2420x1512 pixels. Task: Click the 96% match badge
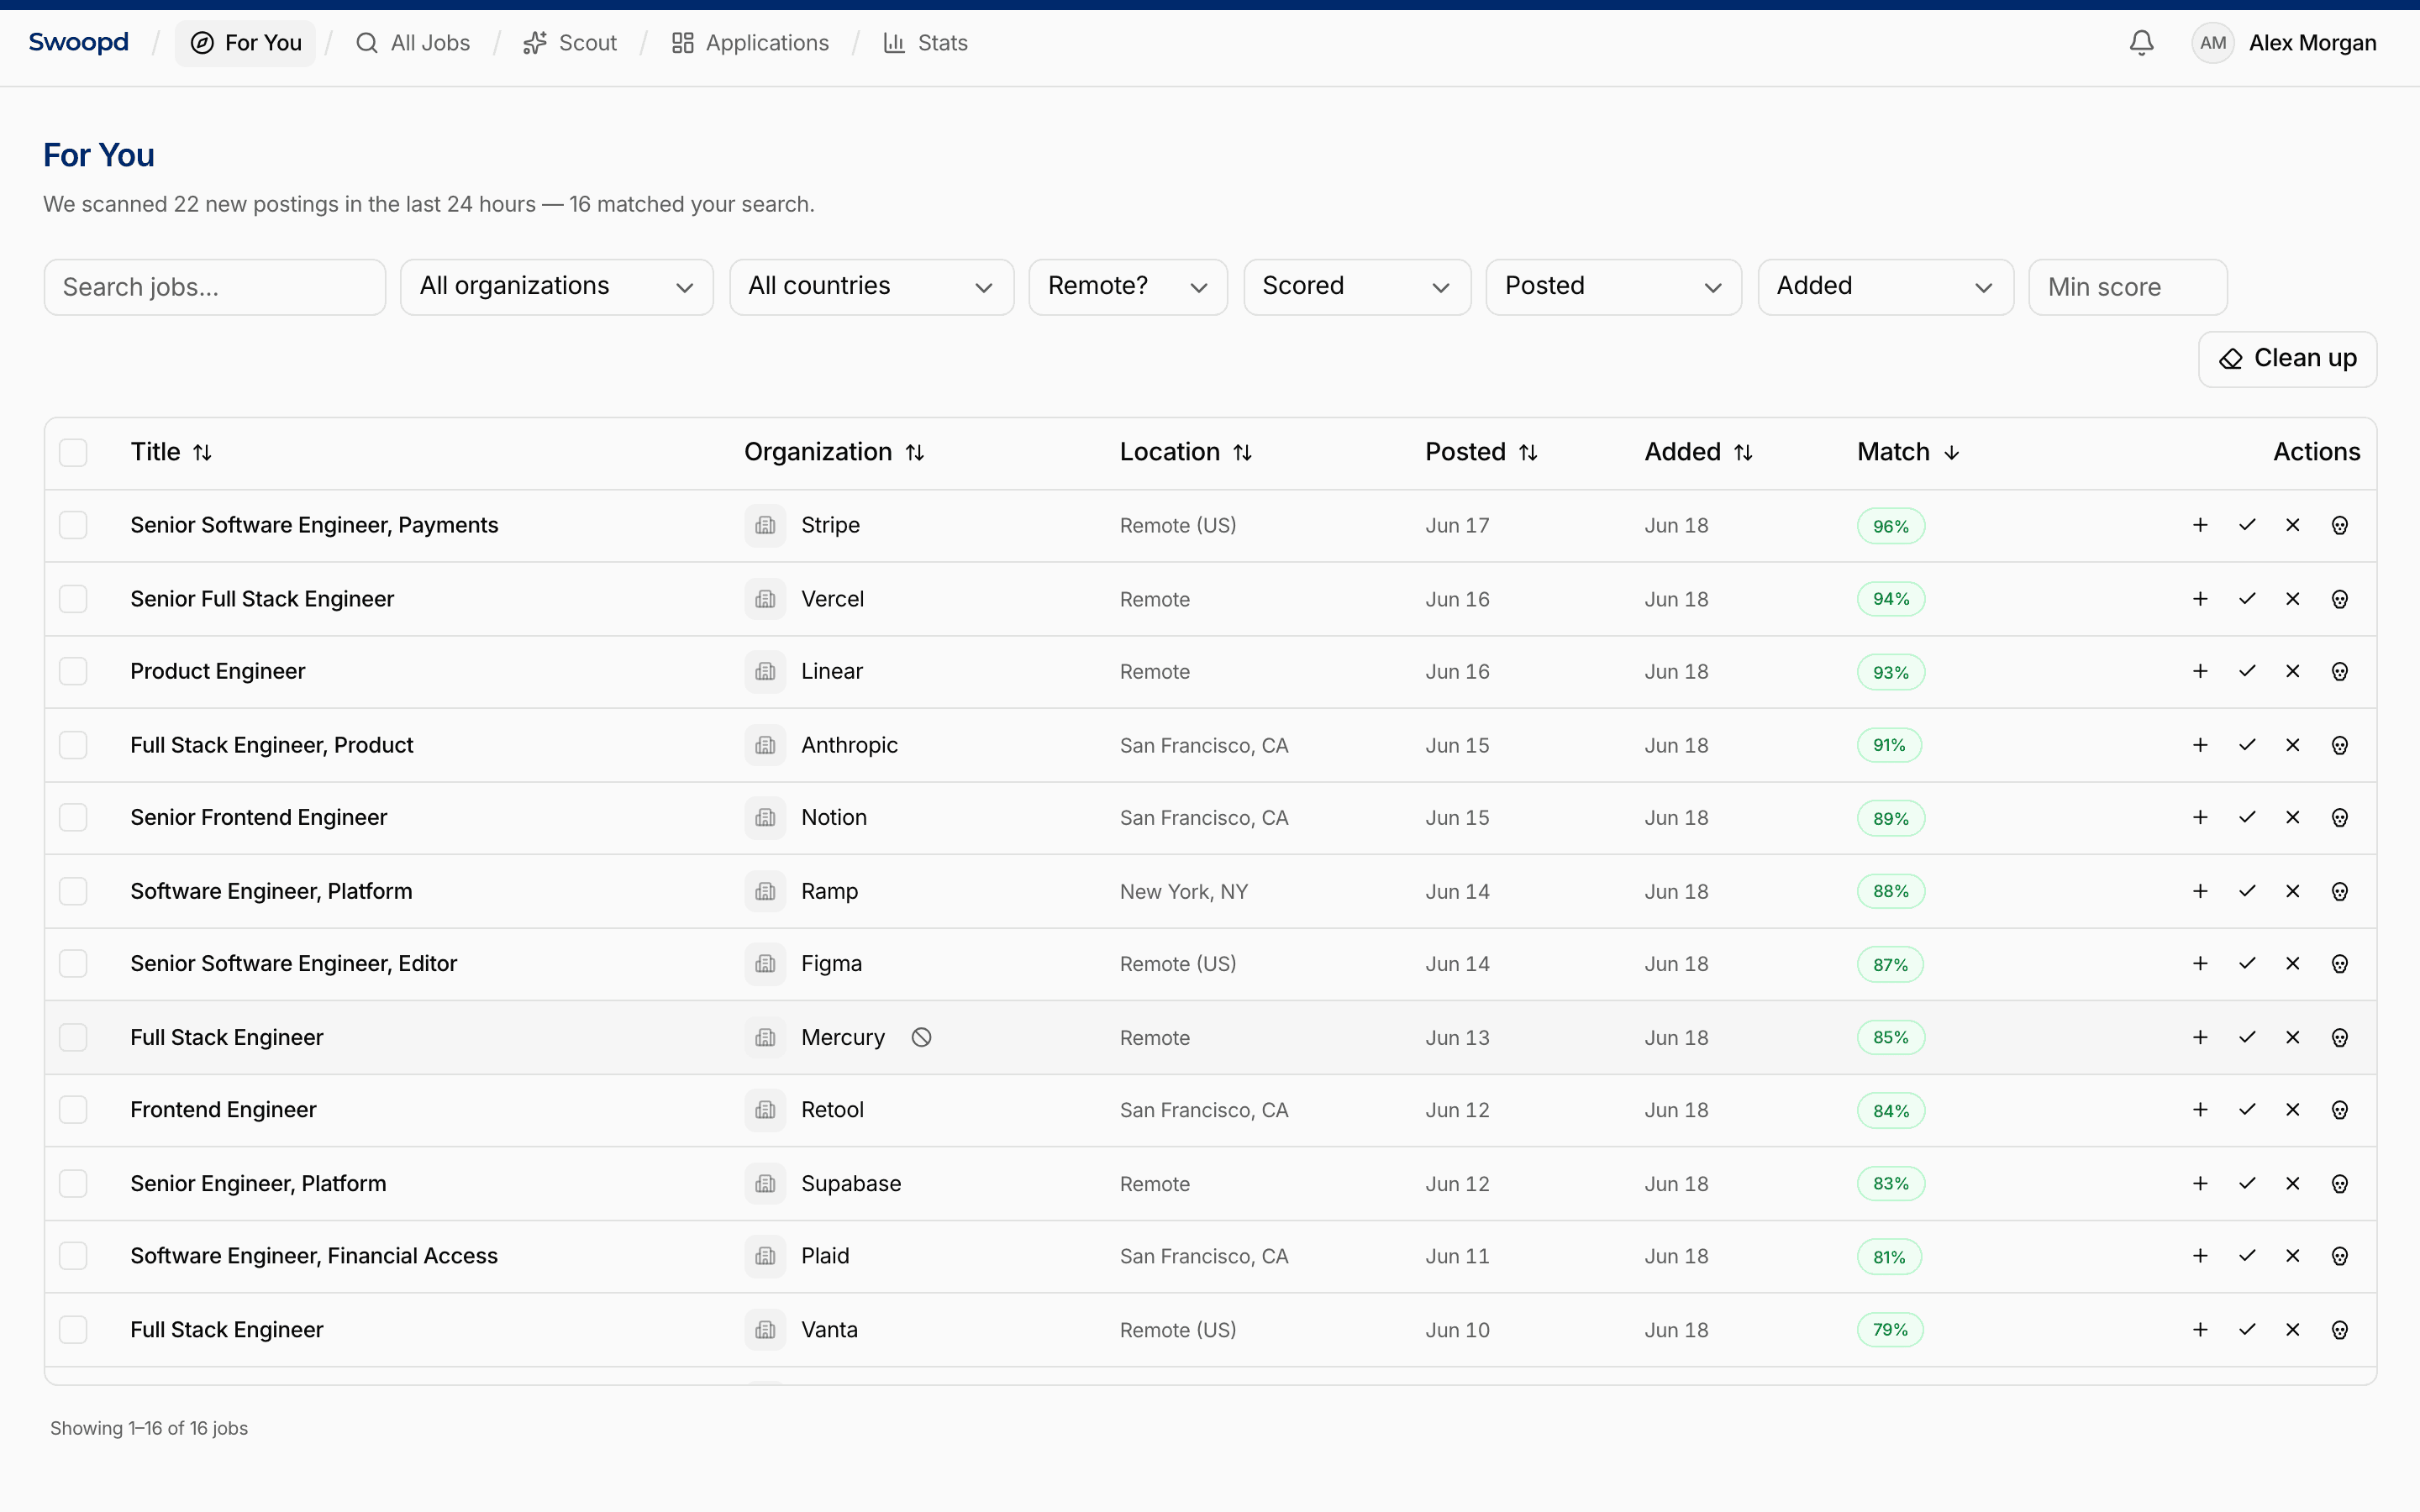tap(1890, 526)
